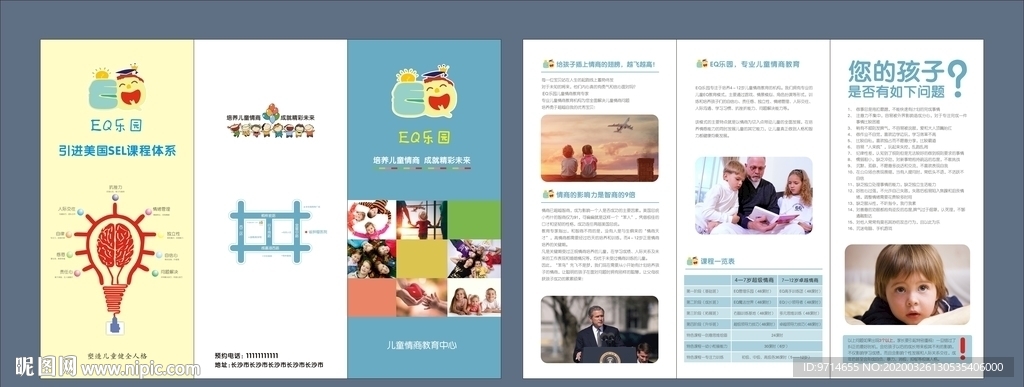Select grid photo of kids in a circle
The width and height of the screenshot is (1024, 387).
pos(372,219)
